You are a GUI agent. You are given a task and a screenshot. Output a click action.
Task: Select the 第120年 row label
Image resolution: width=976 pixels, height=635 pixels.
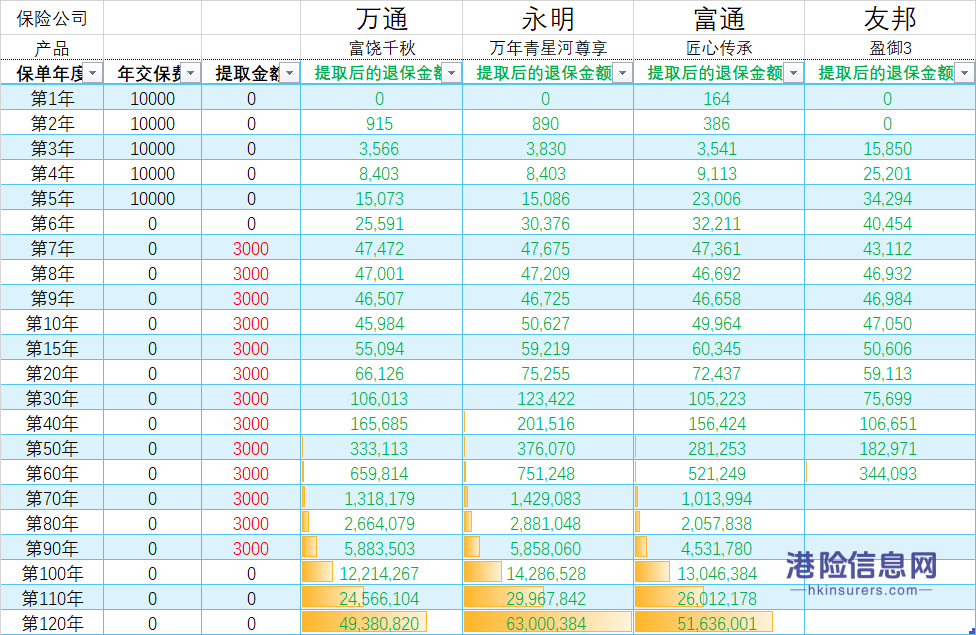pyautogui.click(x=52, y=623)
